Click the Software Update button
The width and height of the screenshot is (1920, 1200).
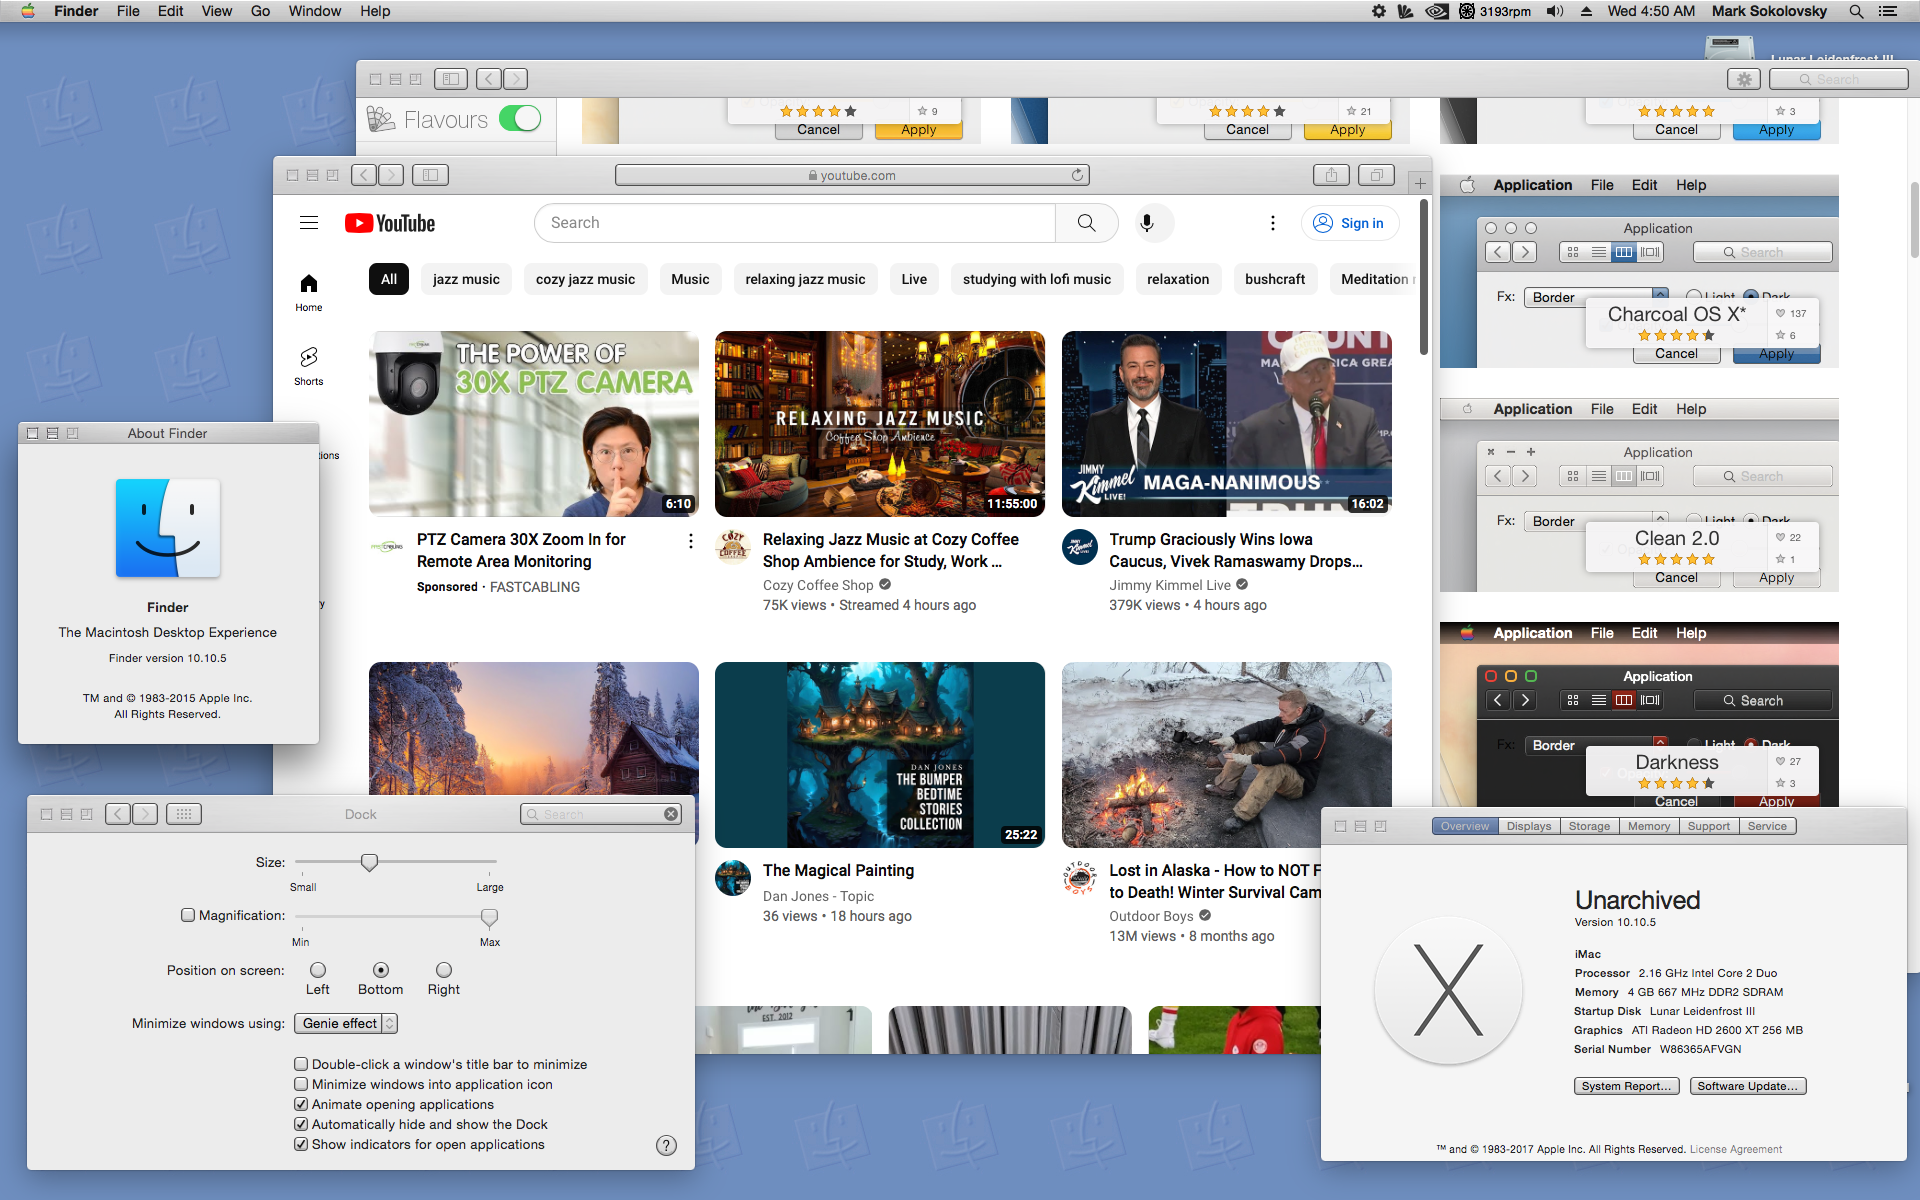[x=1747, y=1086]
